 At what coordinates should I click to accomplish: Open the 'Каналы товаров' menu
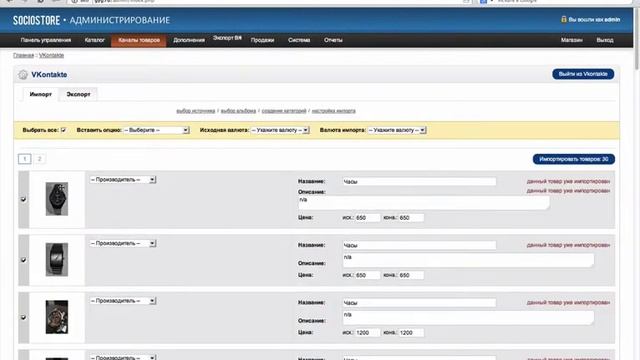pyautogui.click(x=139, y=40)
